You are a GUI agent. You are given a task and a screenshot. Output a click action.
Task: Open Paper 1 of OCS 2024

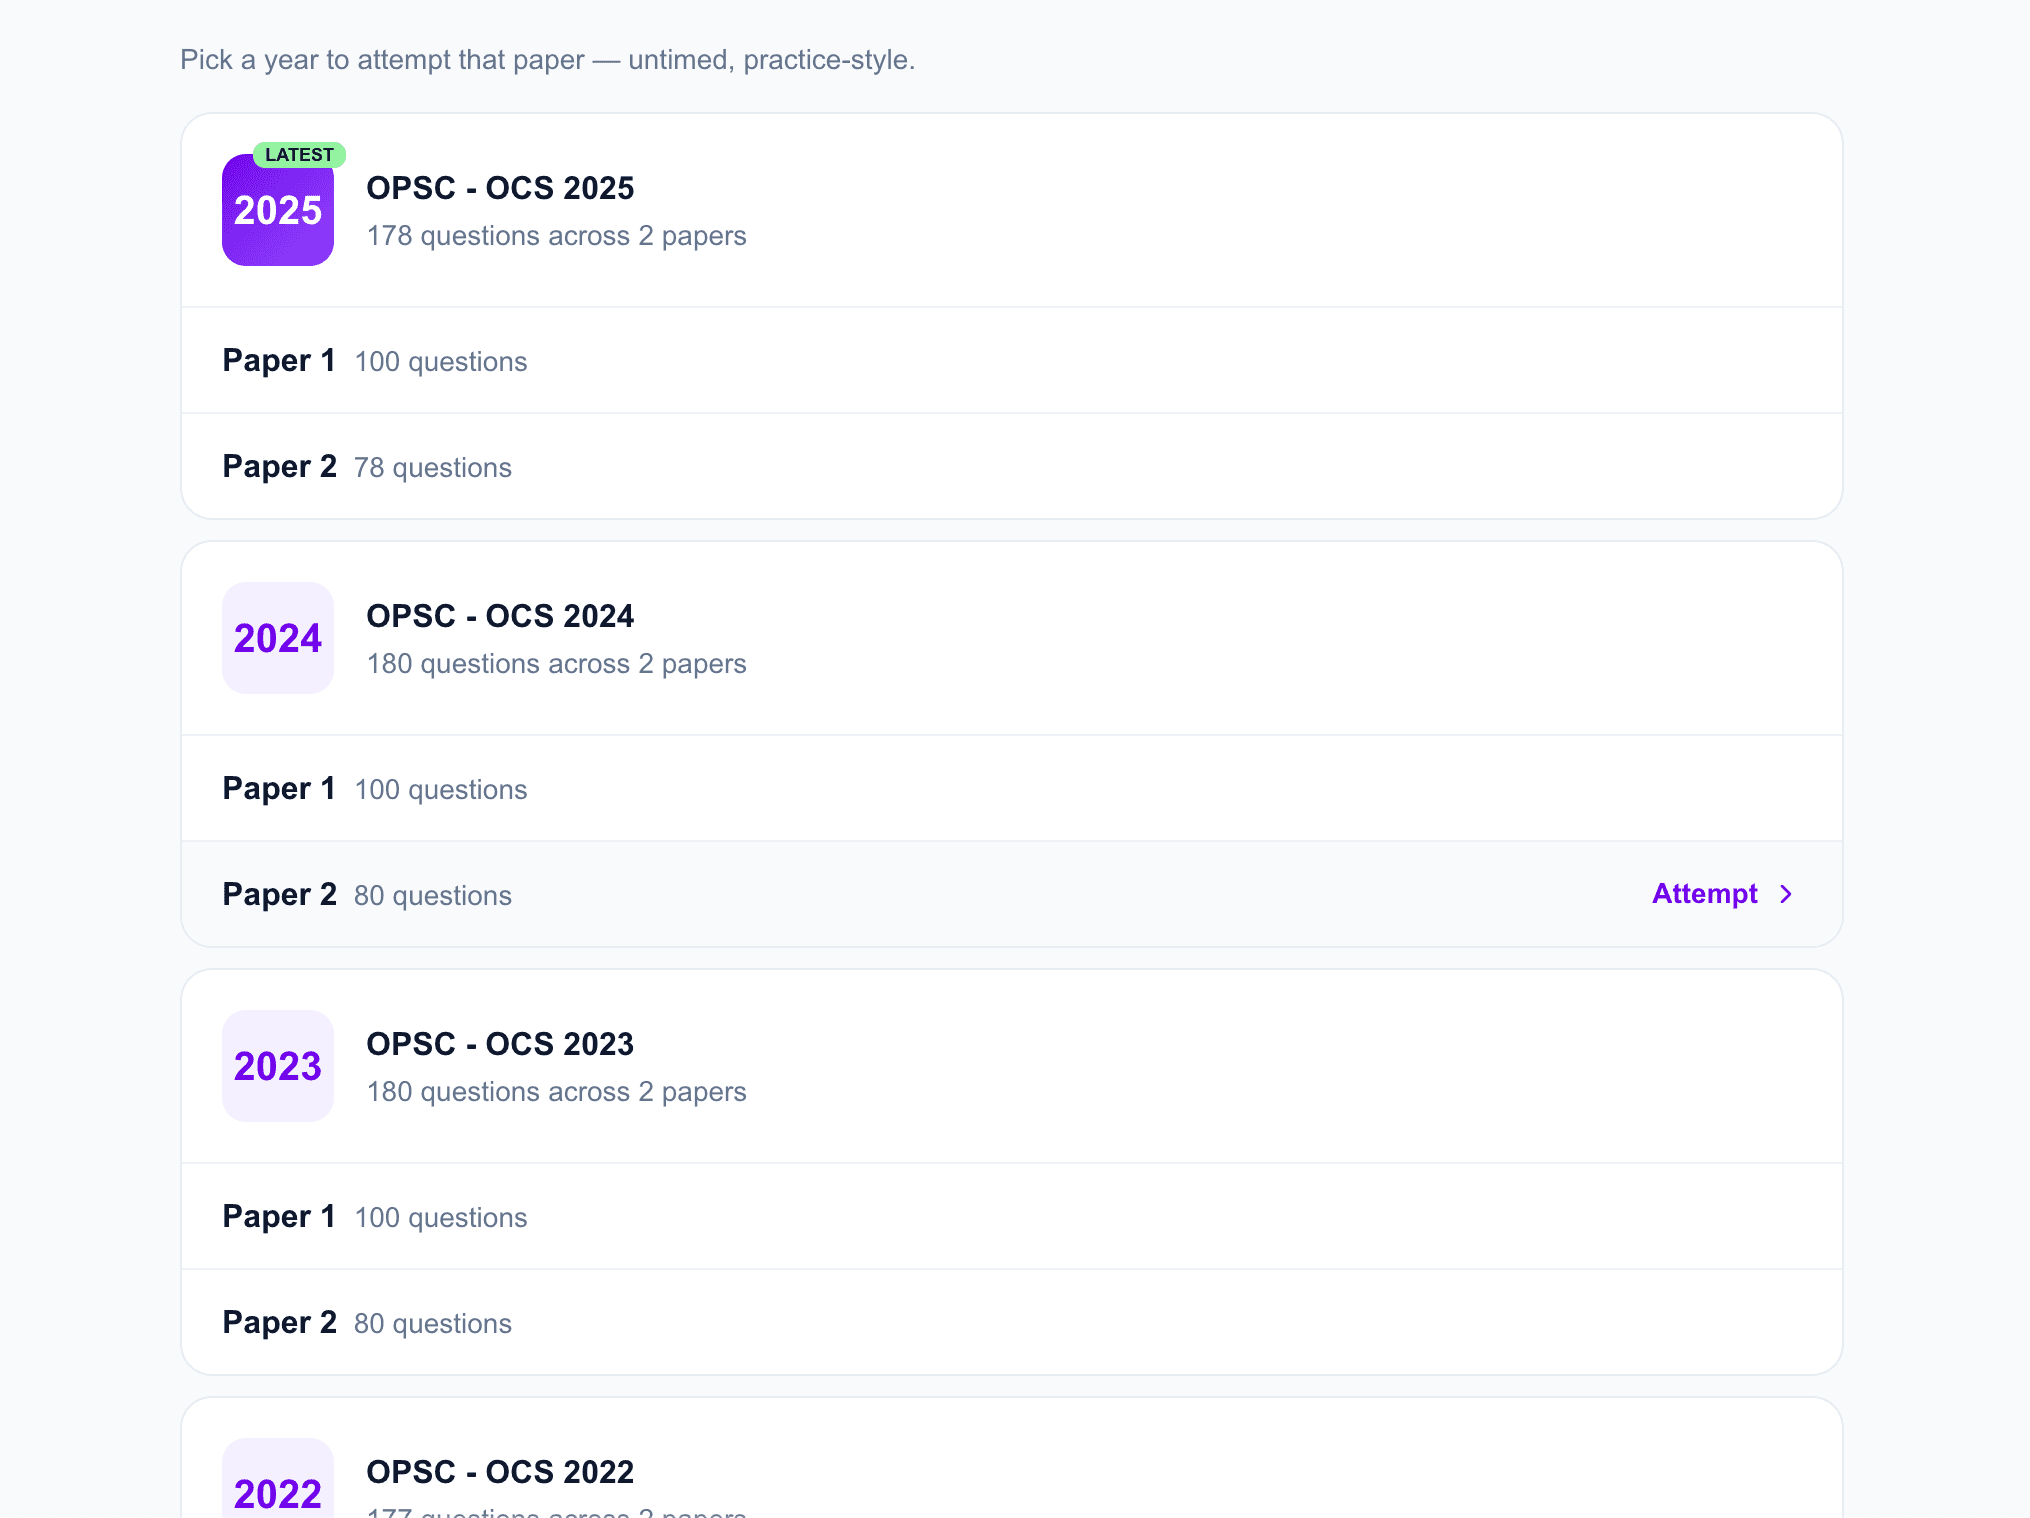coord(1012,788)
